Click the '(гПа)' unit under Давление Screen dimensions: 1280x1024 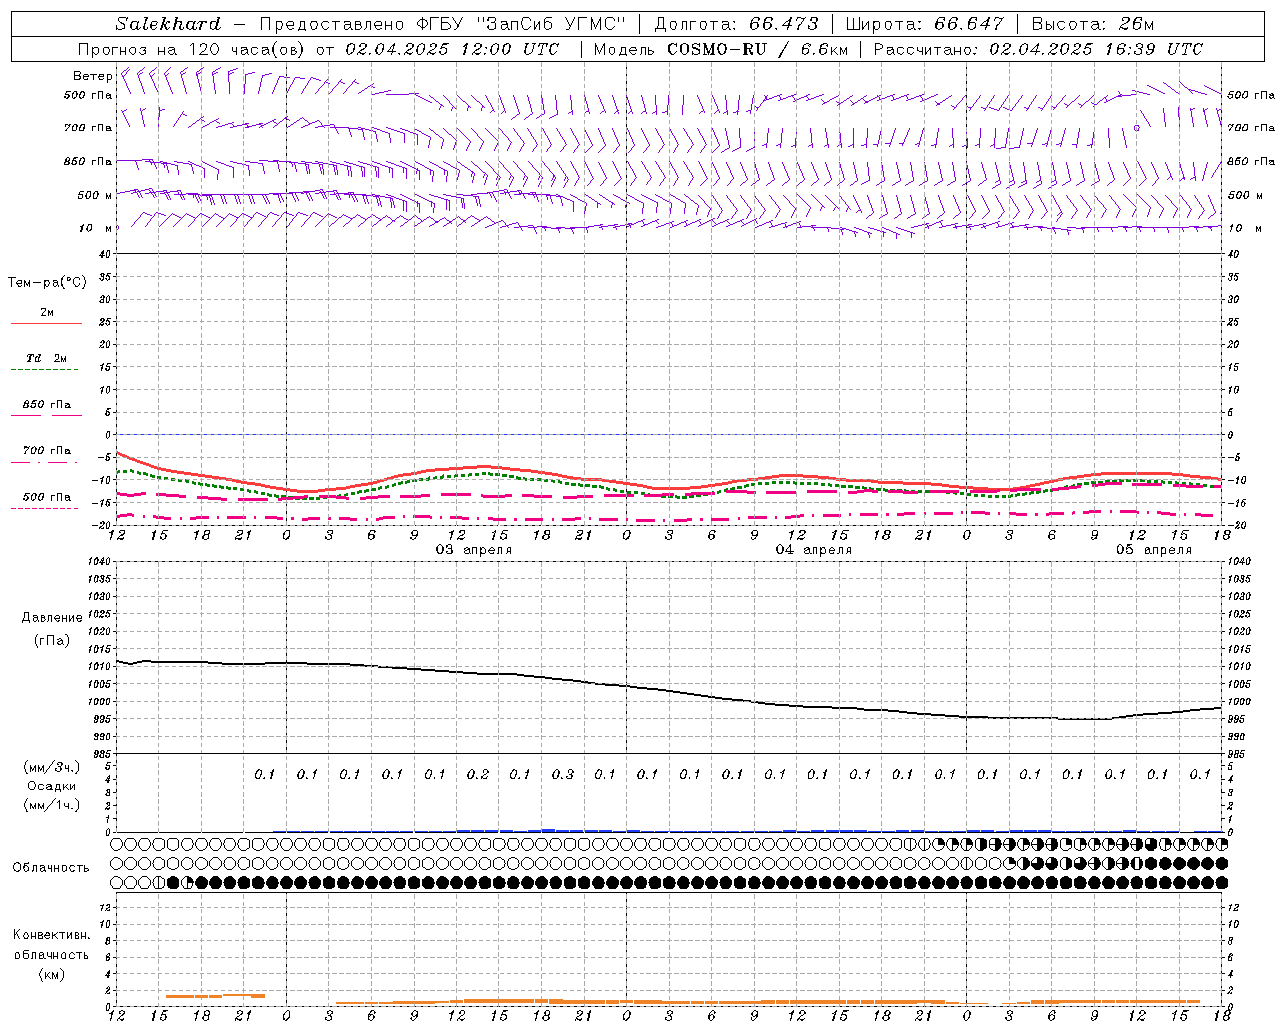(52, 640)
